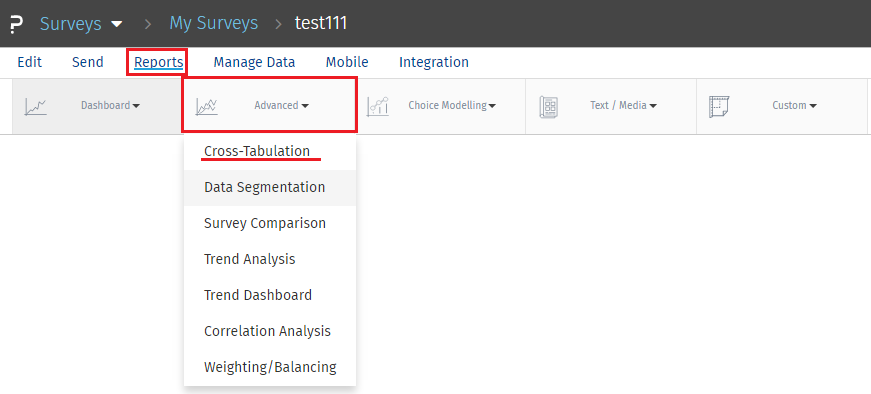Select Survey Comparison menu entry
Image resolution: width=871 pixels, height=394 pixels.
point(270,223)
